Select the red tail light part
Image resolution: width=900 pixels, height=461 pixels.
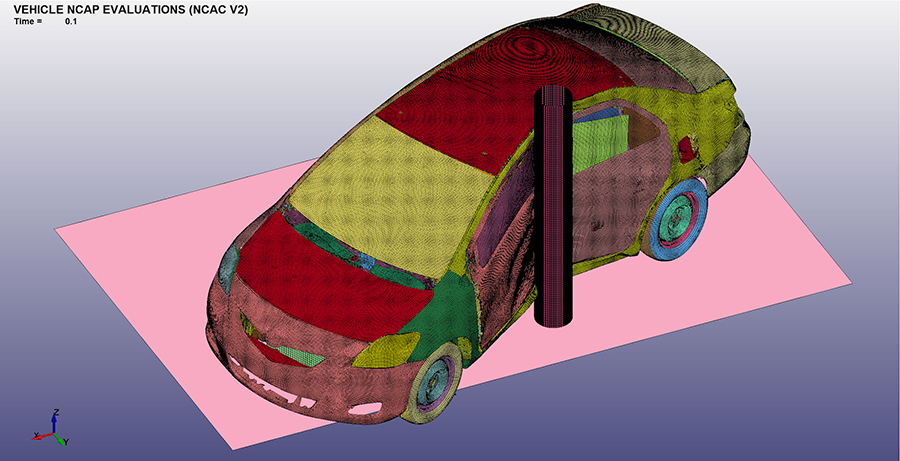(686, 150)
